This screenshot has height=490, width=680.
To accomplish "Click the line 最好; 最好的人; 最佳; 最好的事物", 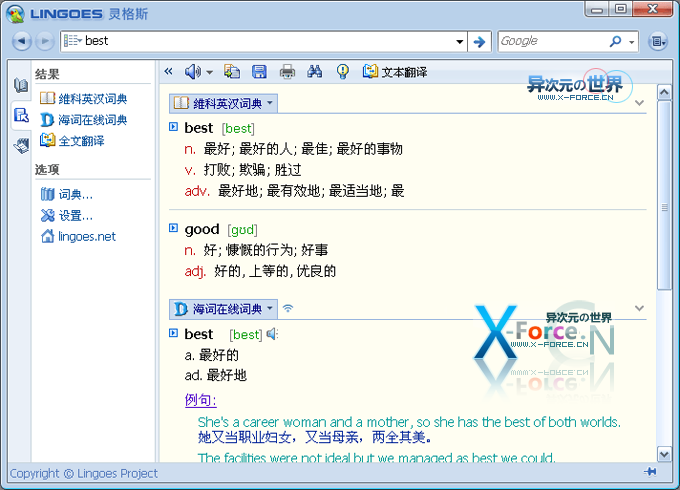I will (303, 149).
